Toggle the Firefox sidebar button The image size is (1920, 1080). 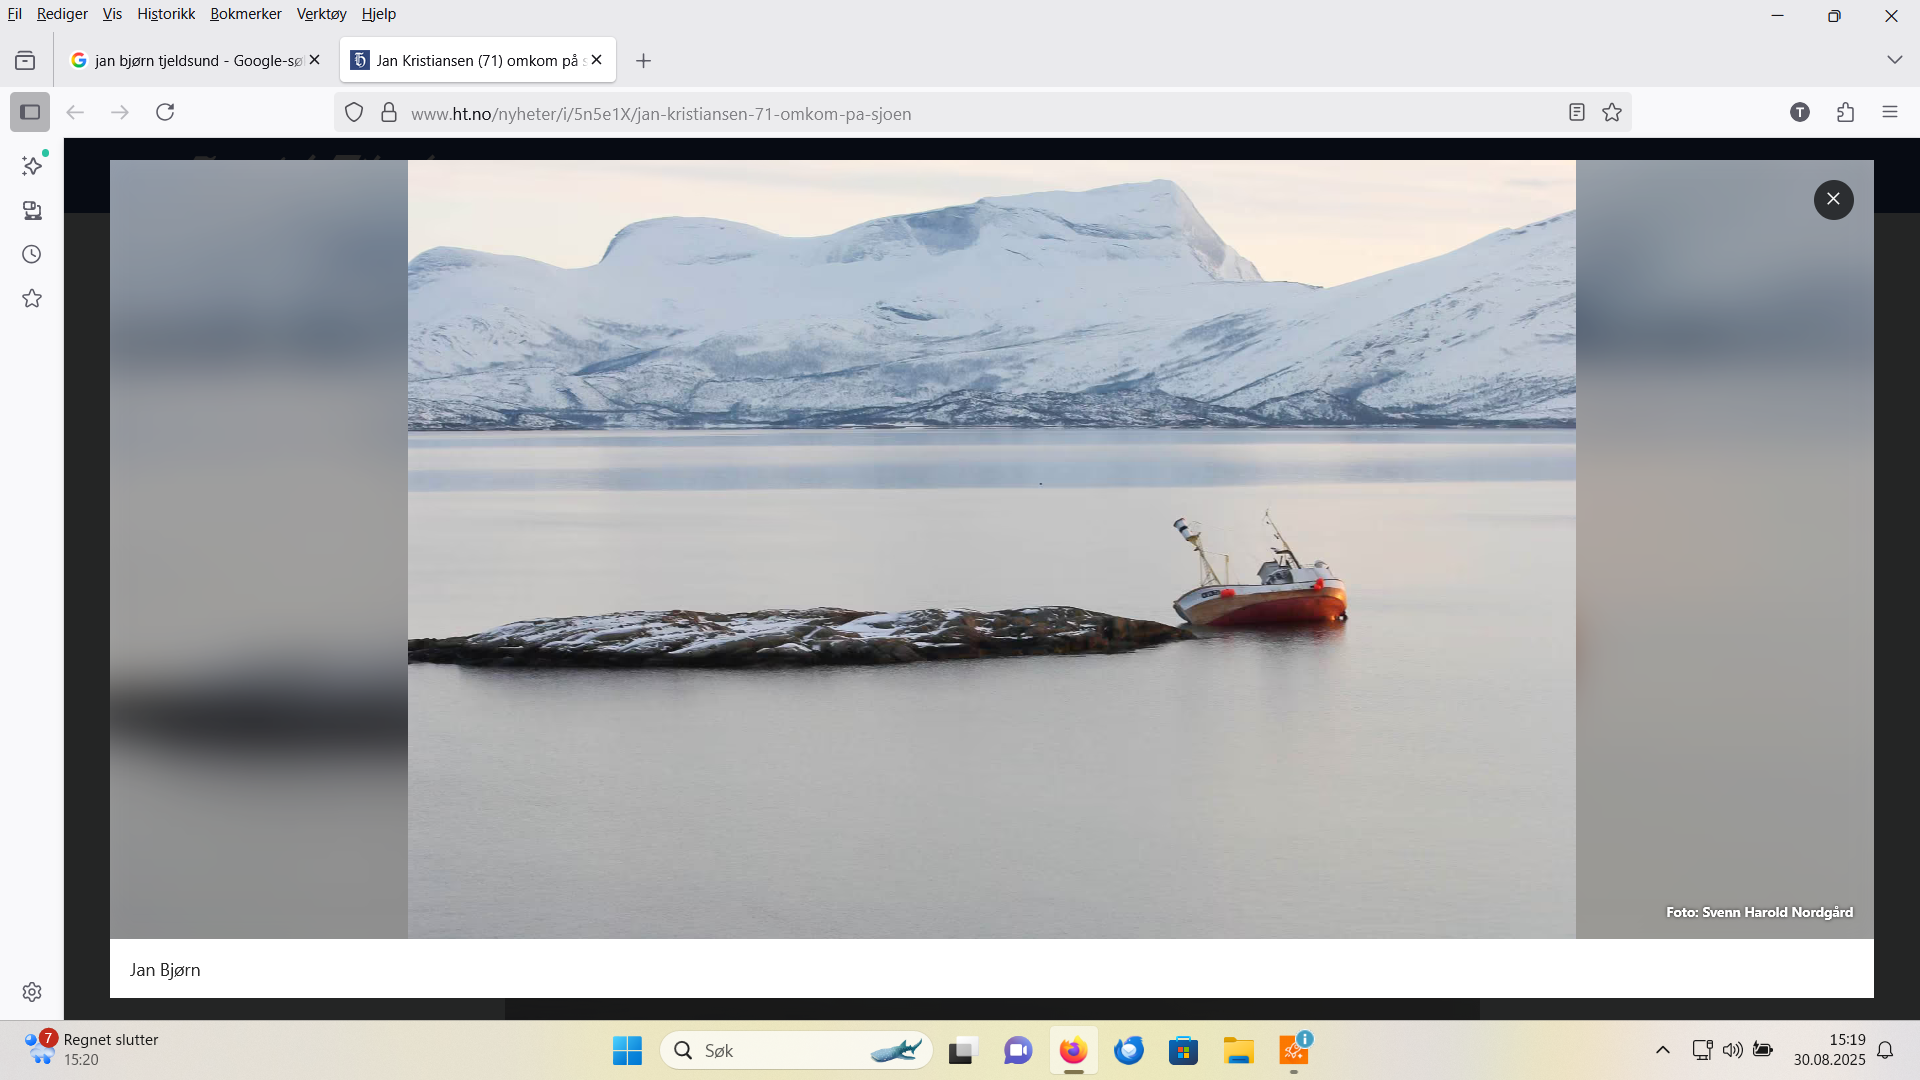pyautogui.click(x=30, y=112)
